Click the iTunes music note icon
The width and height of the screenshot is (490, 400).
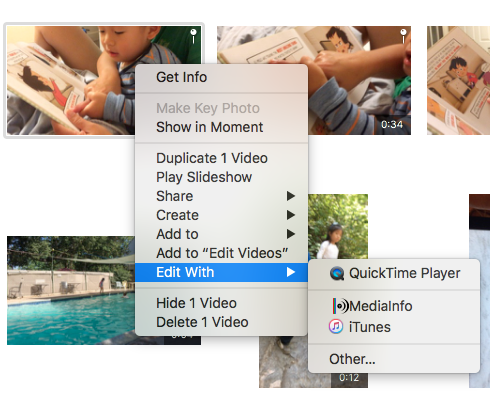[336, 326]
